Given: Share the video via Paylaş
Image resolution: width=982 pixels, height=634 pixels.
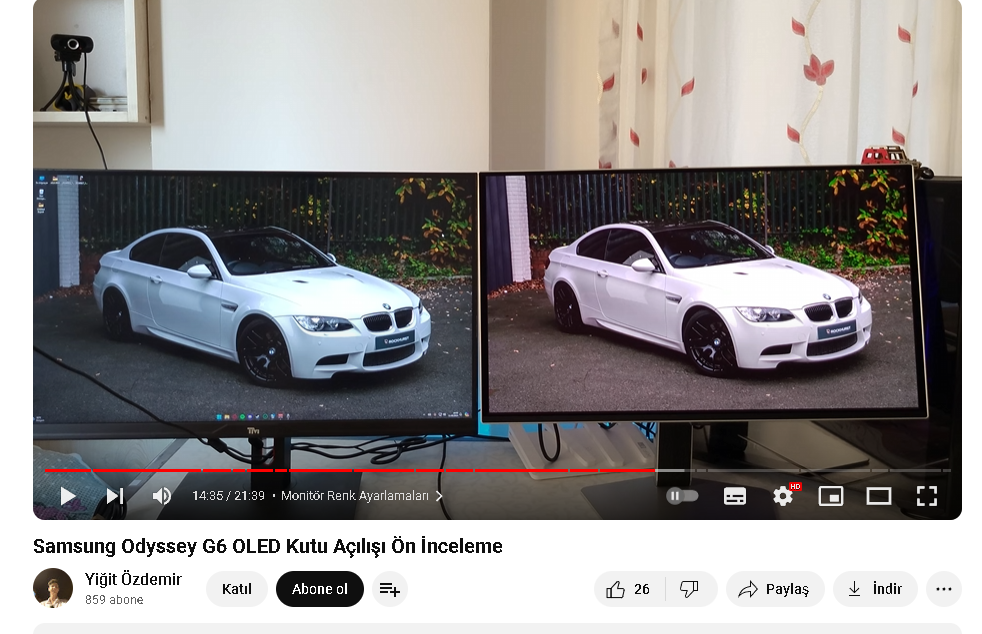Looking at the screenshot, I should coord(775,589).
